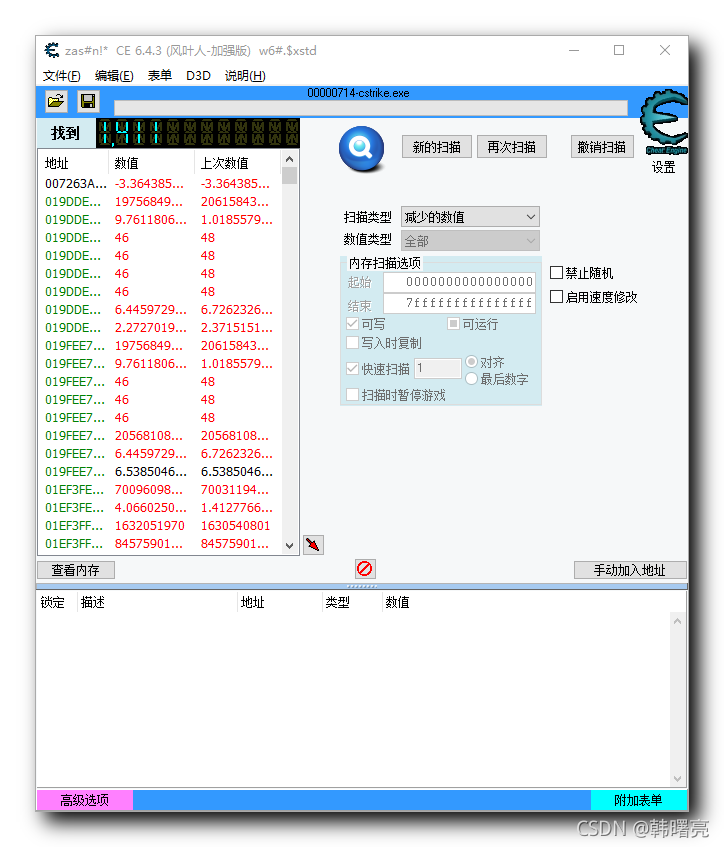Click the open file folder icon
The height and width of the screenshot is (847, 724).
pyautogui.click(x=56, y=101)
